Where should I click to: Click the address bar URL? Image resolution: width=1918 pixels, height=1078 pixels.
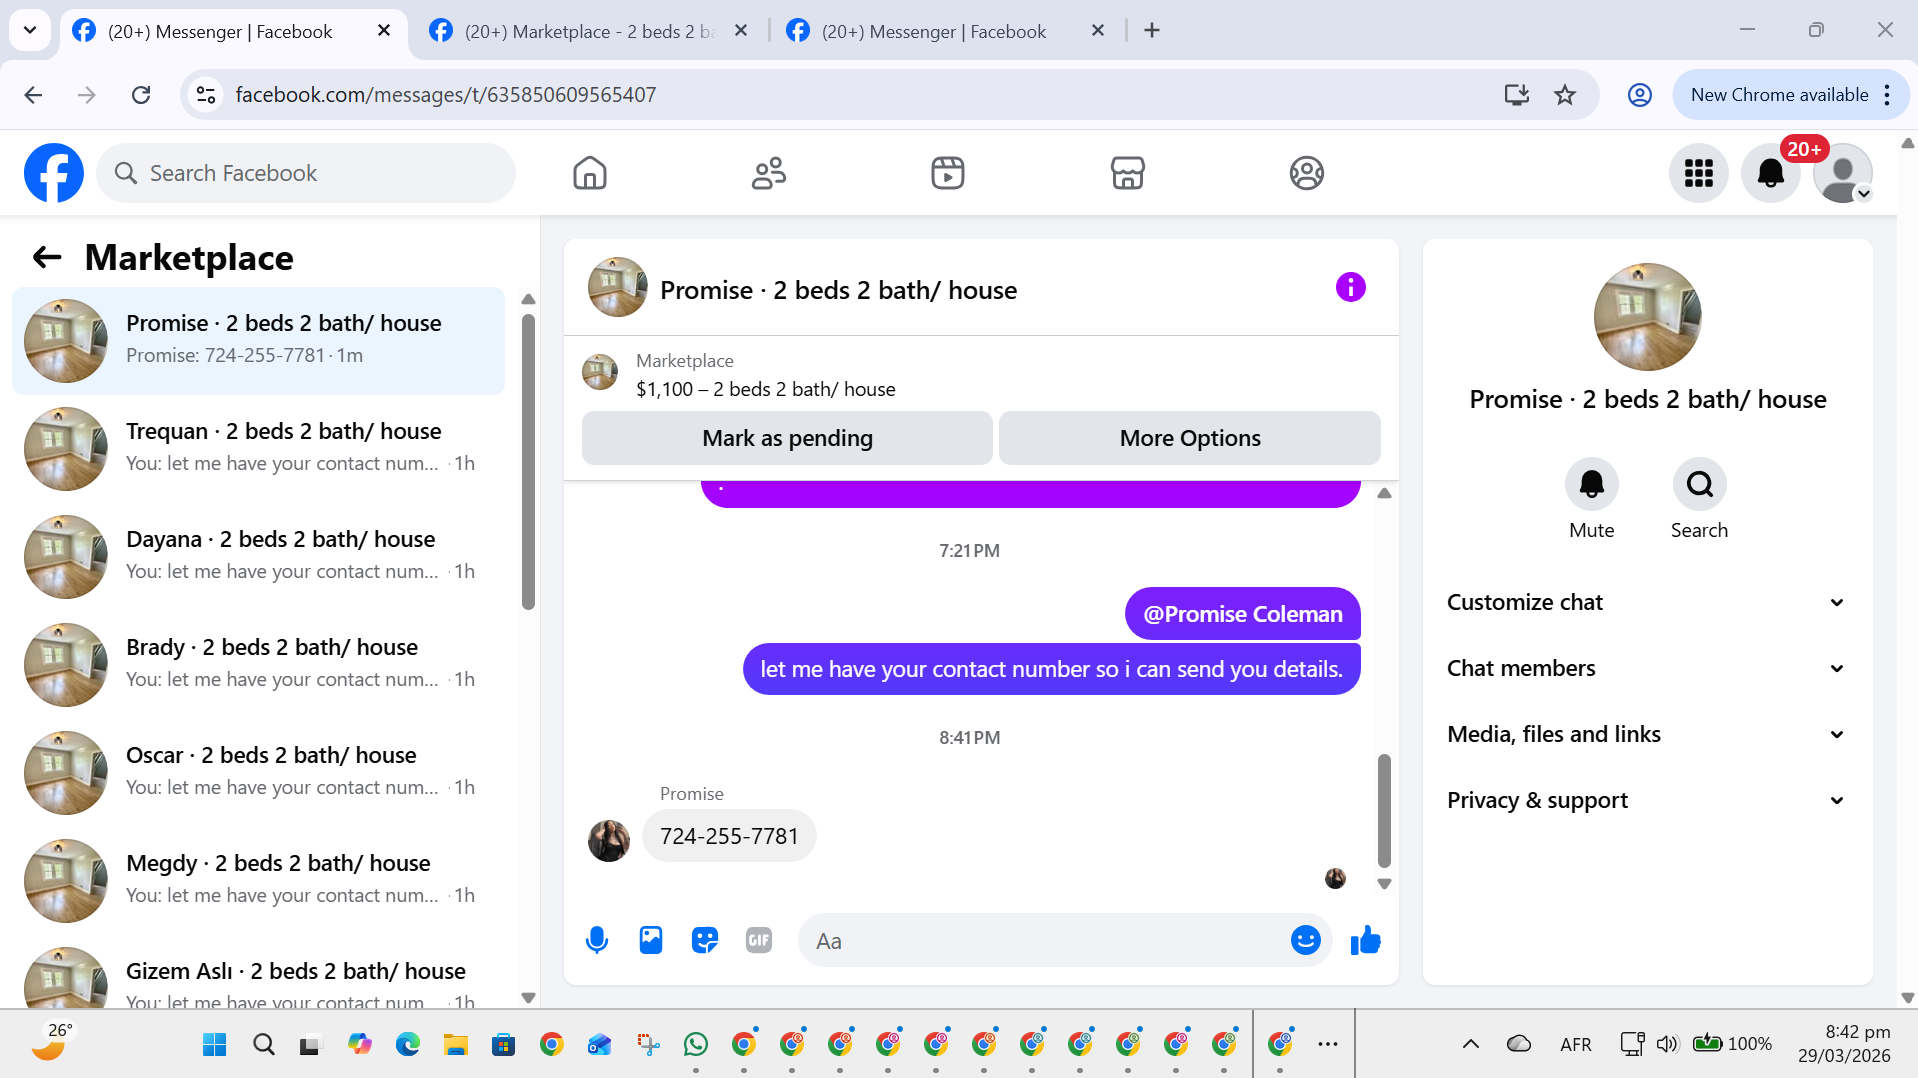click(x=445, y=95)
